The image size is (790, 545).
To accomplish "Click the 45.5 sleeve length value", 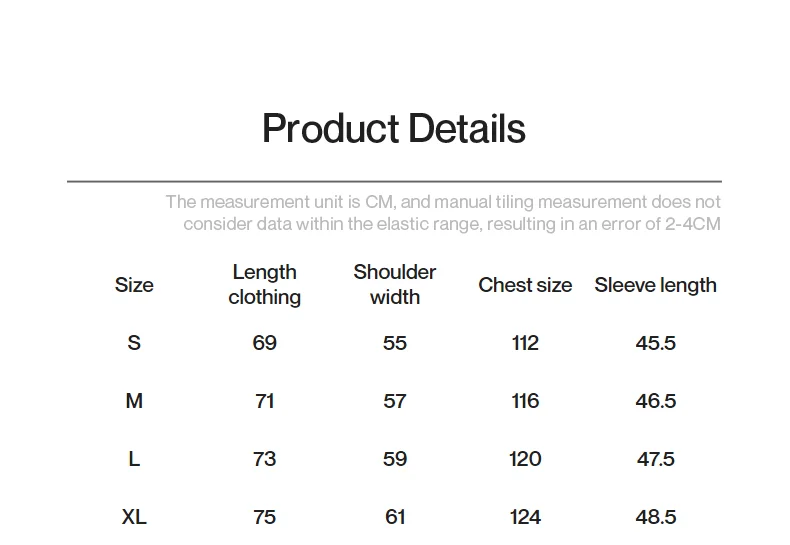I will pyautogui.click(x=655, y=343).
